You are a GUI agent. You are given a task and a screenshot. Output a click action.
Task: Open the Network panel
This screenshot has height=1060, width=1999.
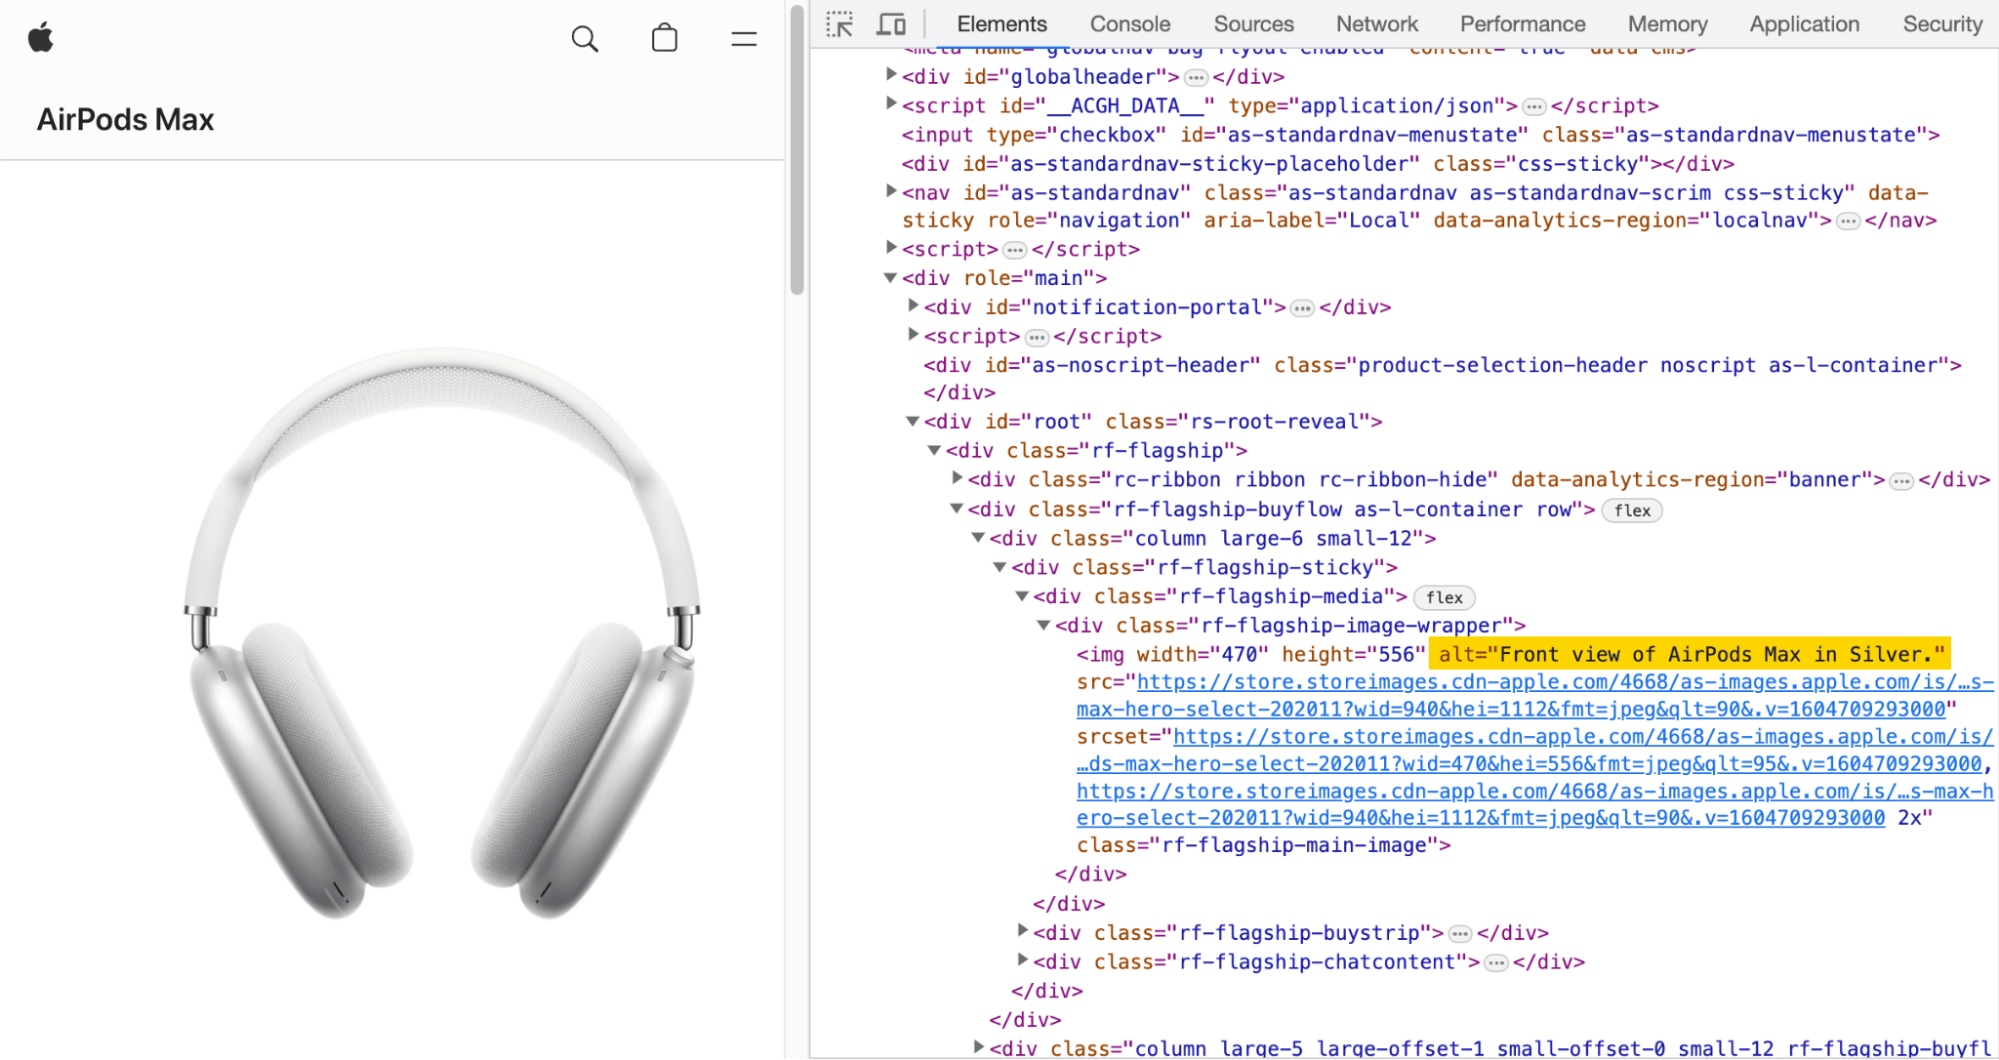(1375, 23)
